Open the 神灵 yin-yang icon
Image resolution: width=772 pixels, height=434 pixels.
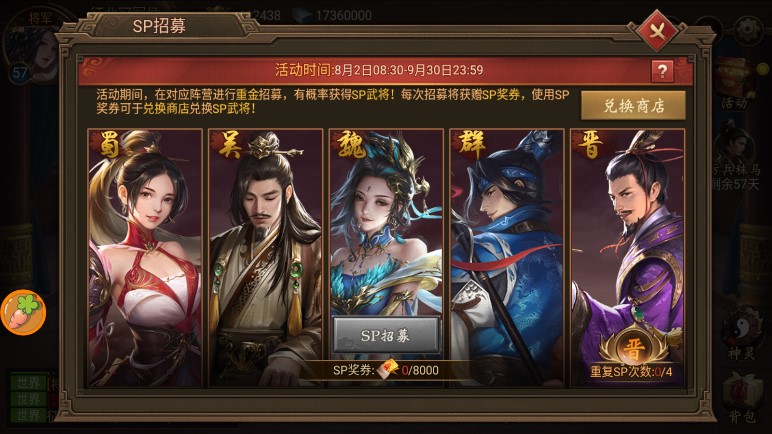click(x=742, y=335)
